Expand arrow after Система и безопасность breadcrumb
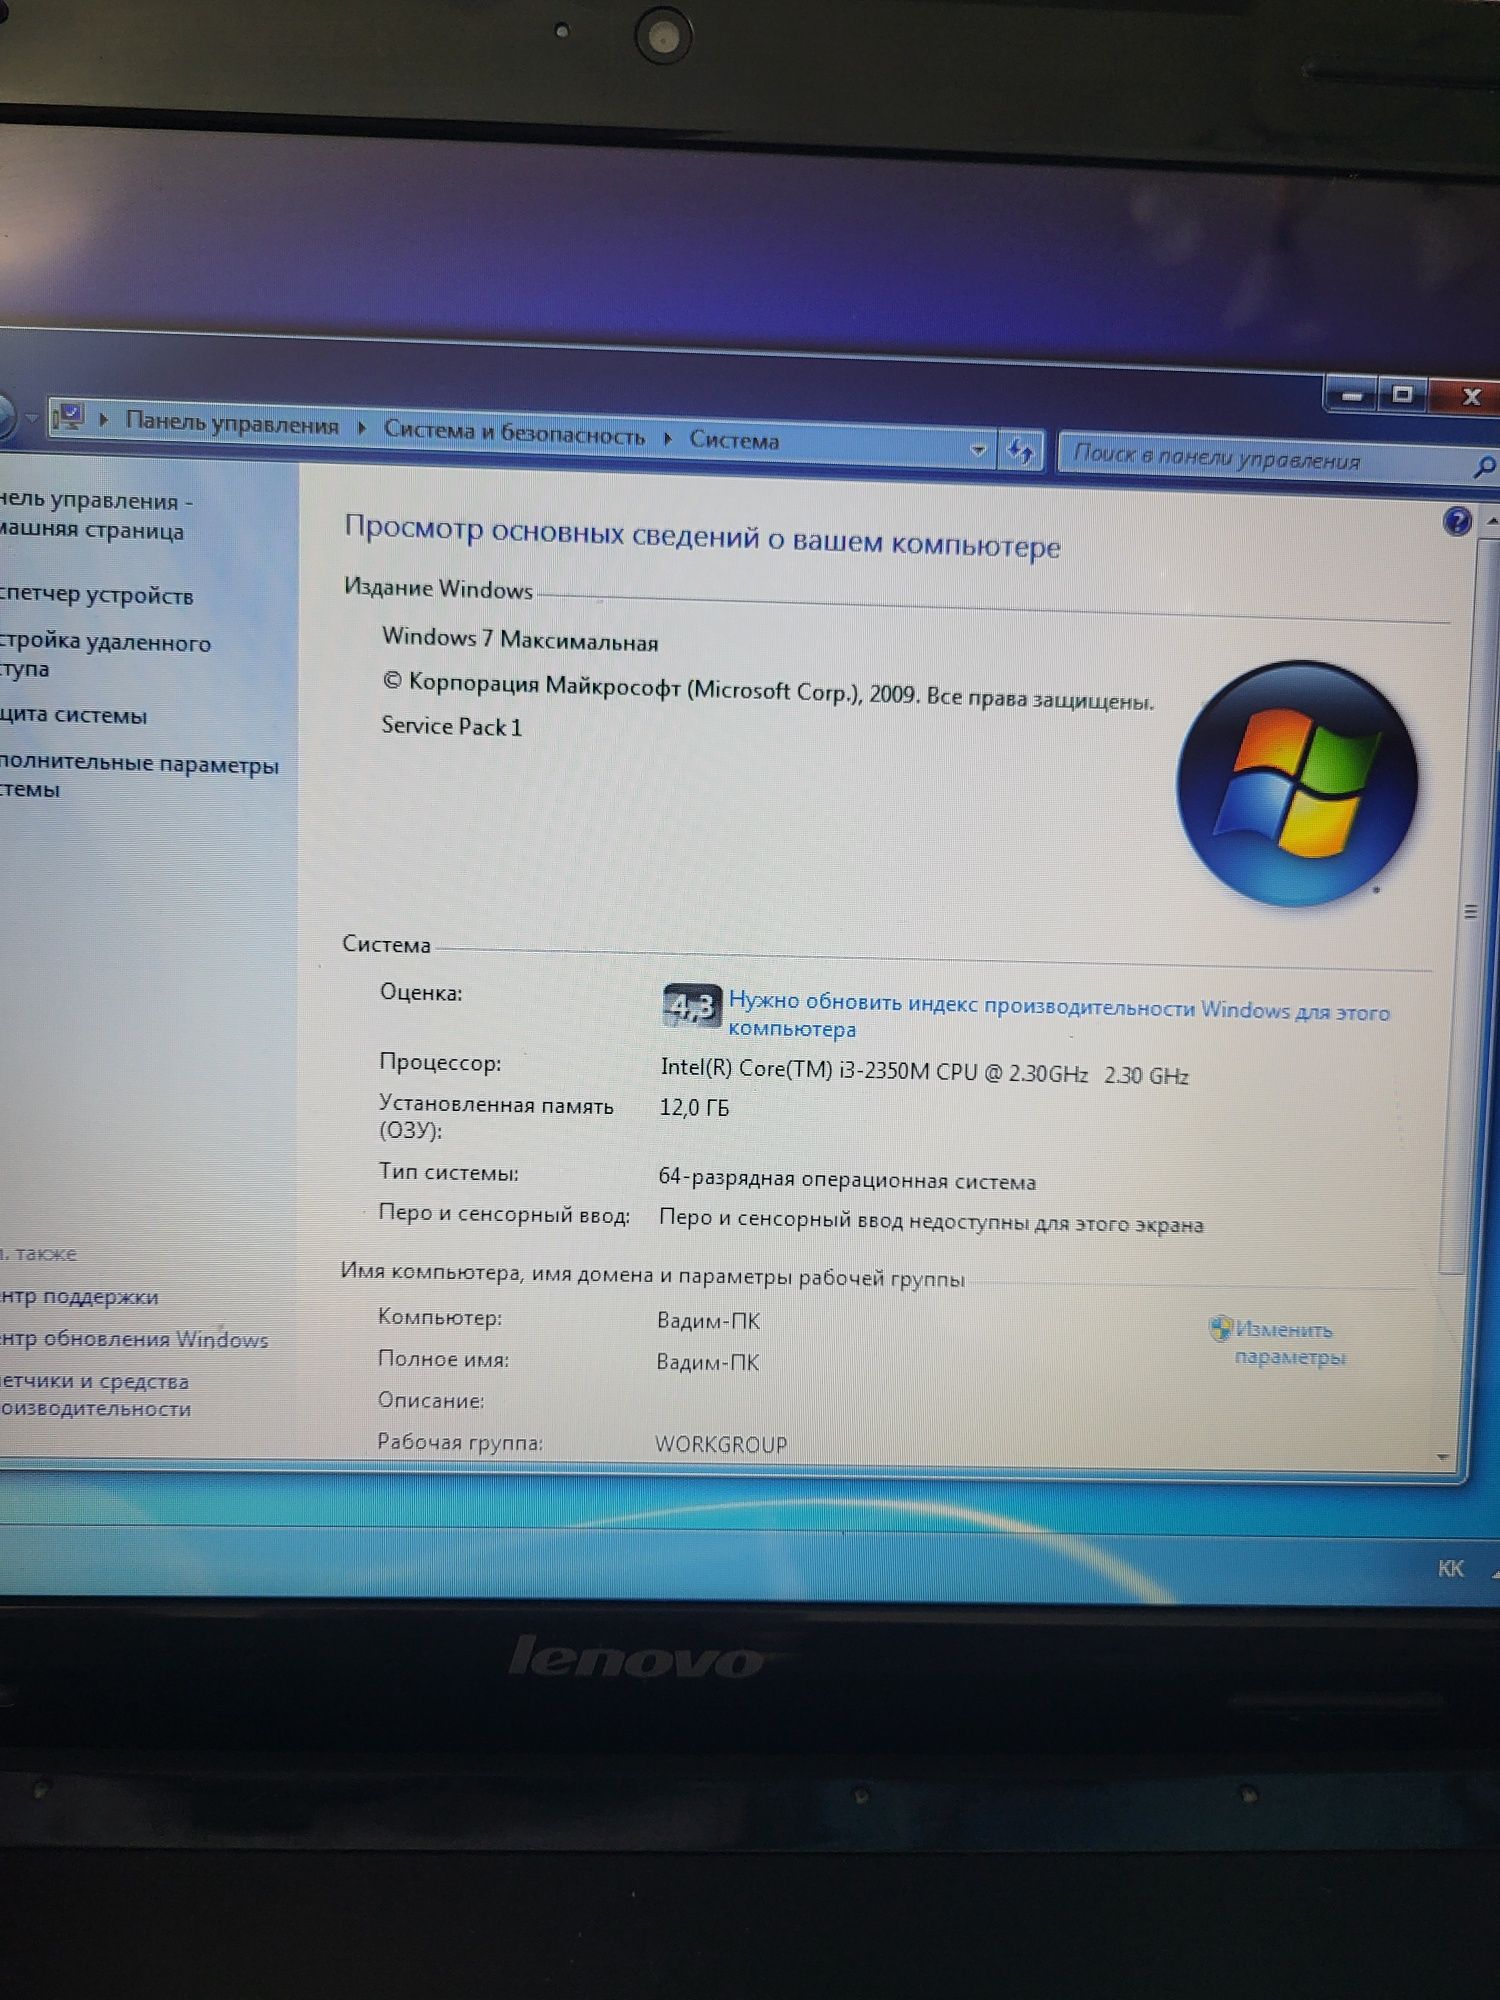 [x=667, y=437]
